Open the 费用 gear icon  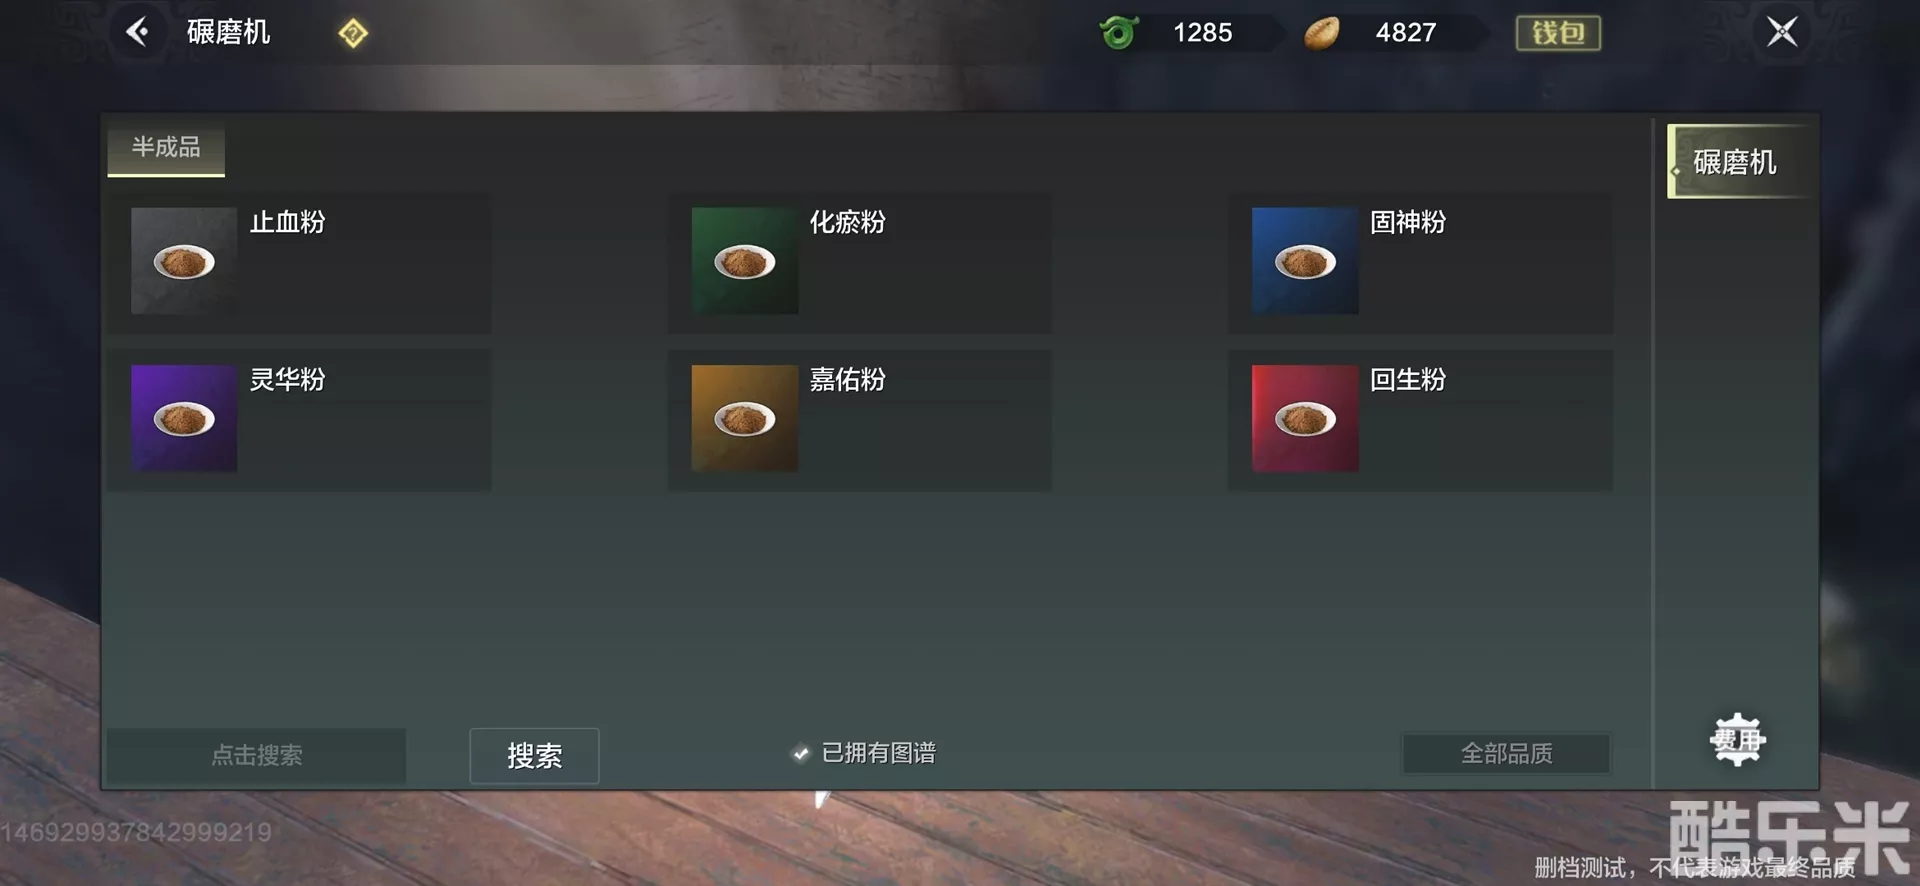pyautogui.click(x=1737, y=740)
